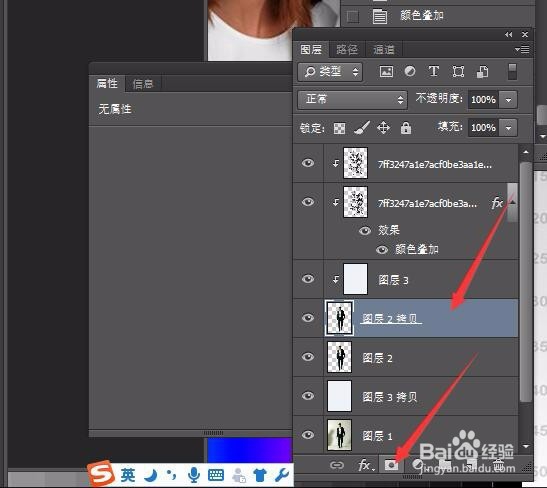The image size is (547, 488).
Task: Select the 图层 2 layer name
Action: [377, 358]
